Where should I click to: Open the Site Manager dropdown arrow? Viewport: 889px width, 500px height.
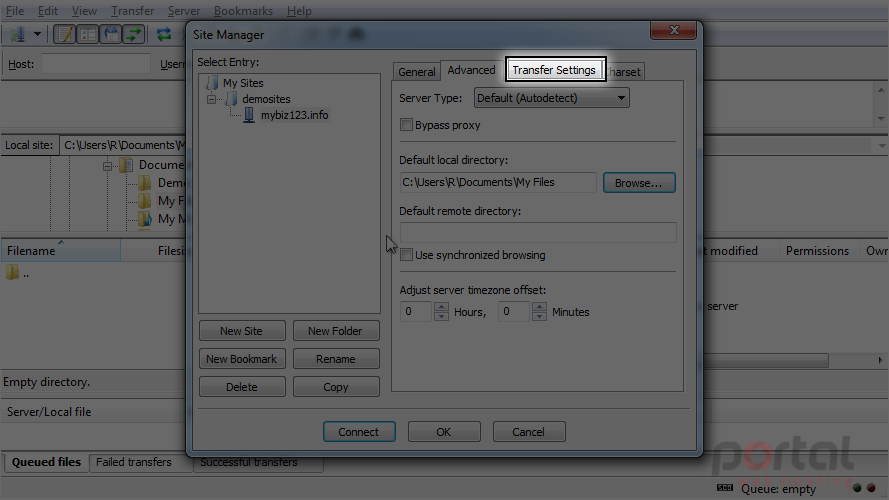37,35
